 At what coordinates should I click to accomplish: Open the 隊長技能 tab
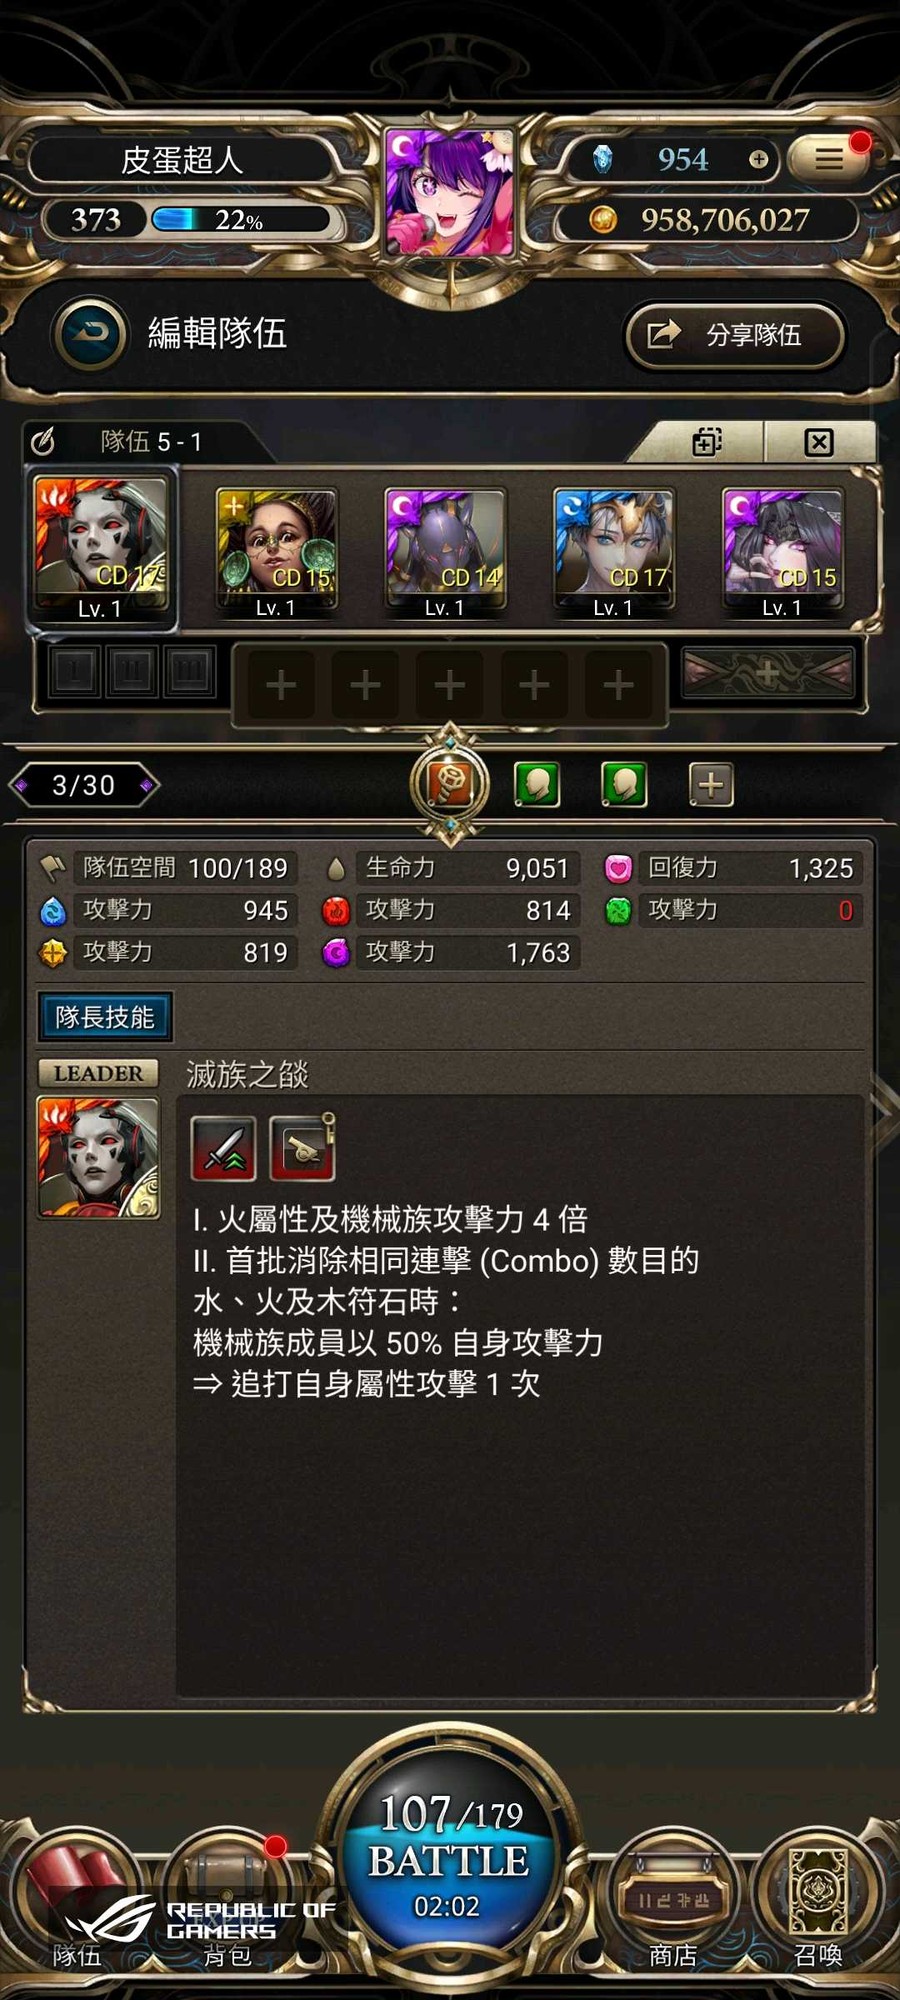point(105,1017)
